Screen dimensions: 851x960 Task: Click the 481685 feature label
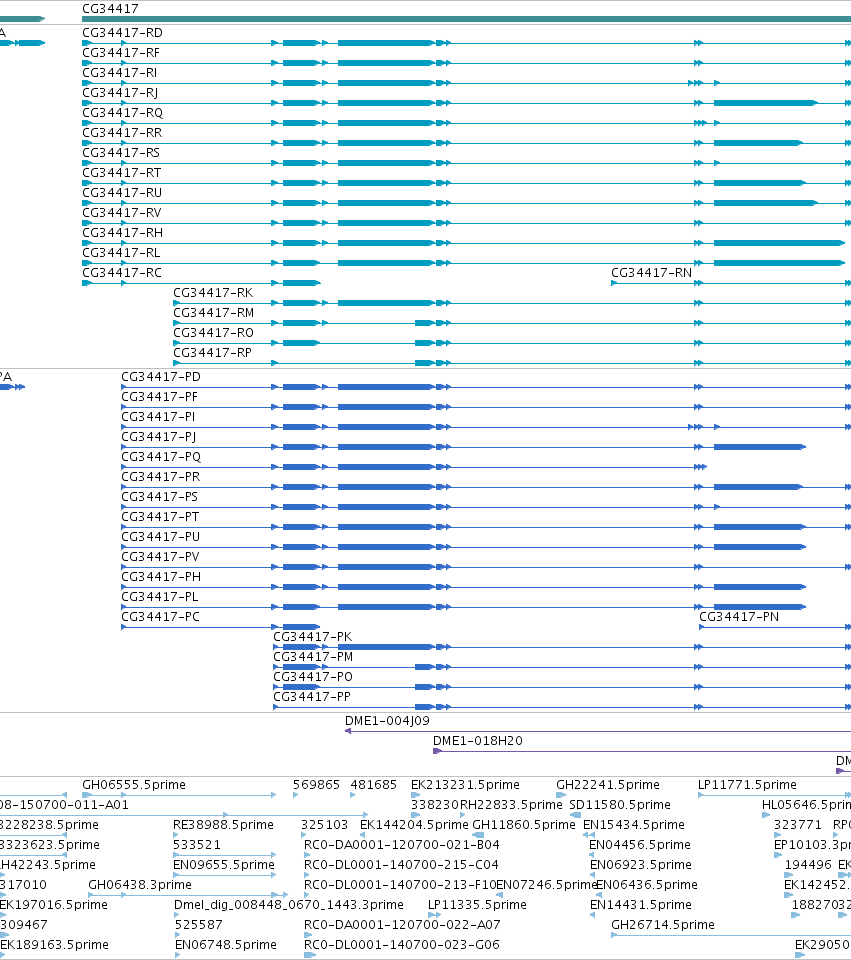pos(373,785)
